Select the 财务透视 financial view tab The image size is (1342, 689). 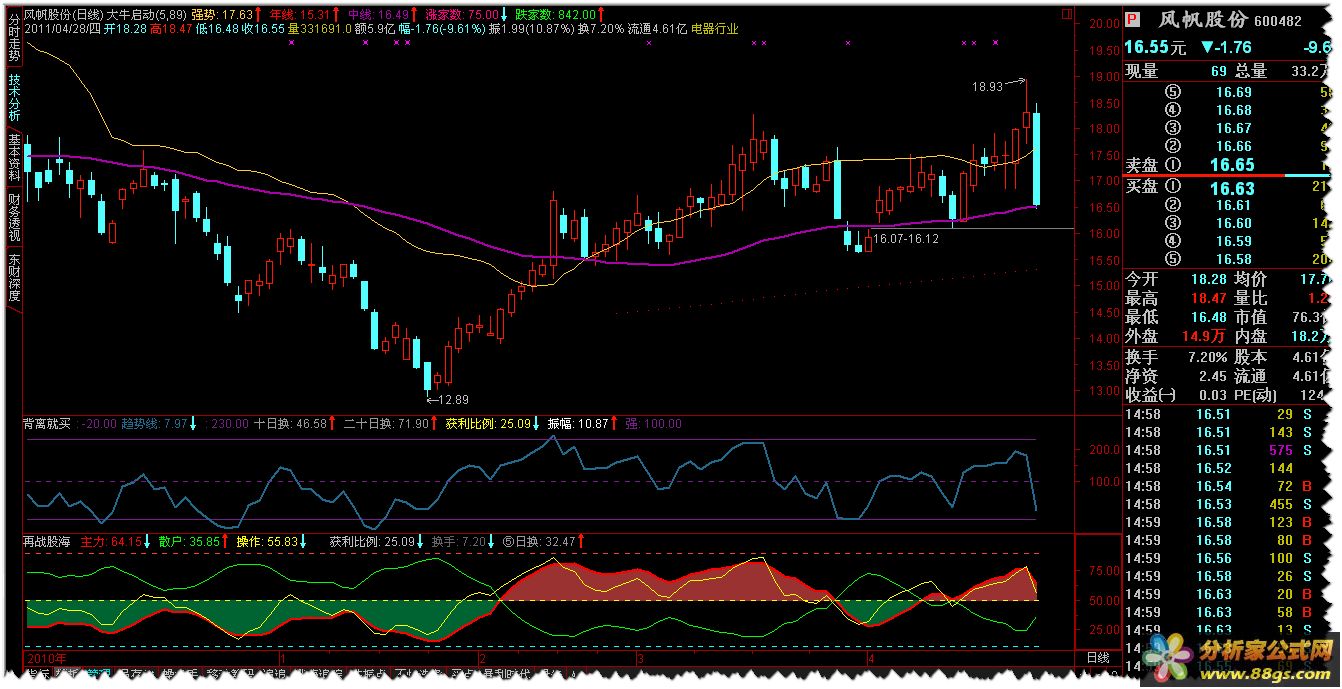tap(13, 218)
